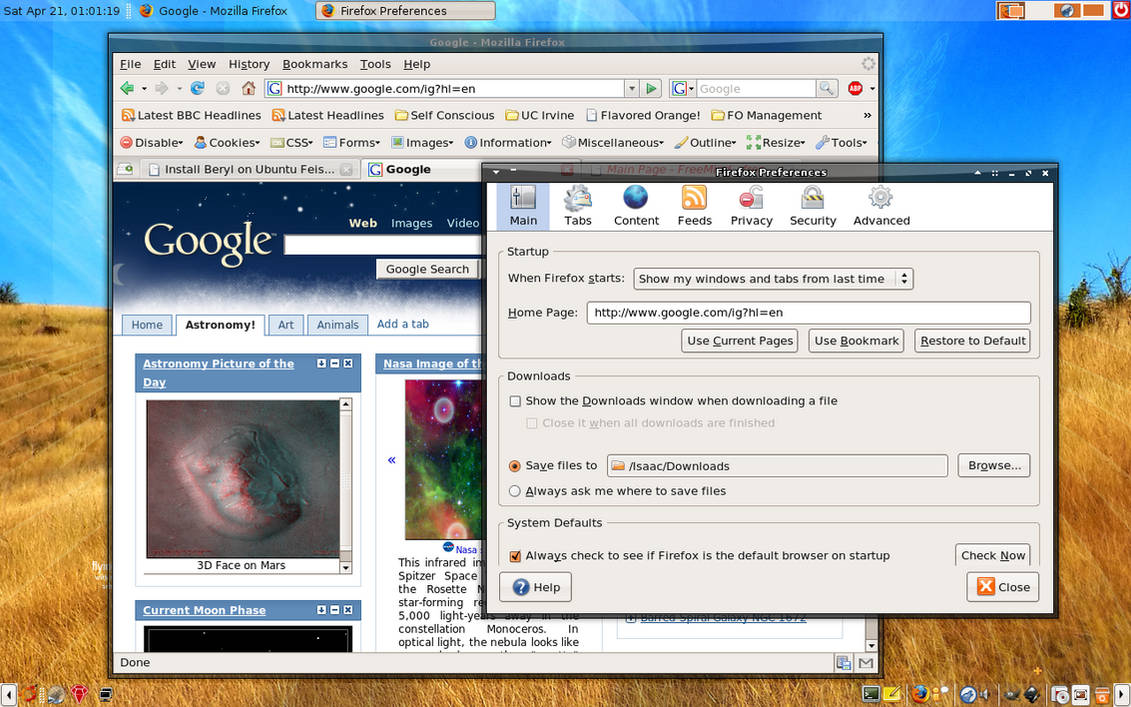Expand the Disable menu in developer toolbar
Screen dimensions: 1131x707
point(151,143)
